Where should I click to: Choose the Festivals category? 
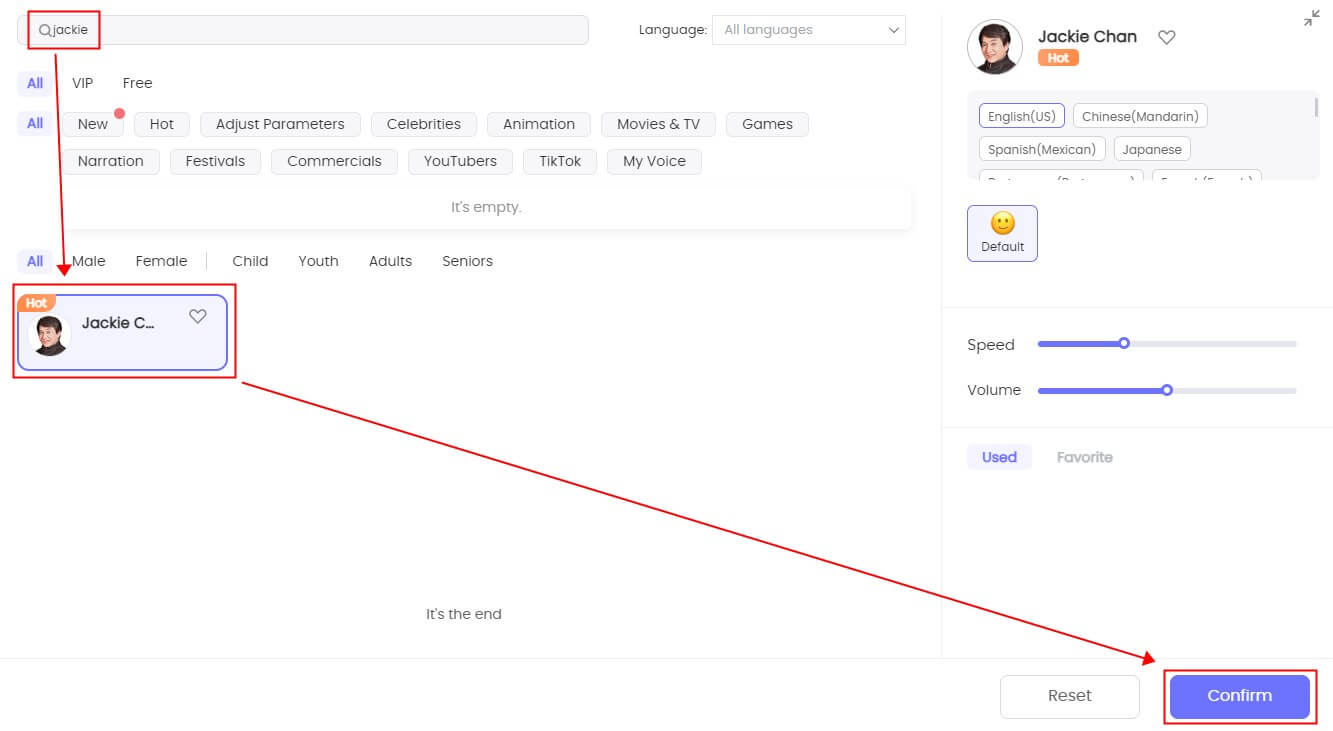(215, 161)
